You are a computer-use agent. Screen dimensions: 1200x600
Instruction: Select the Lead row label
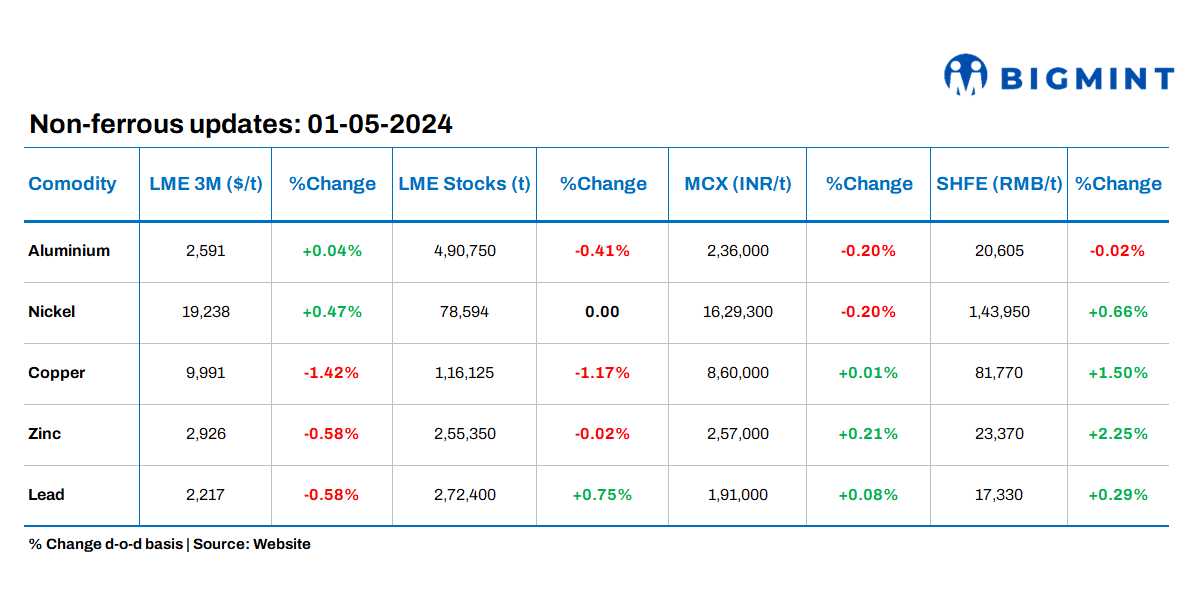click(46, 495)
